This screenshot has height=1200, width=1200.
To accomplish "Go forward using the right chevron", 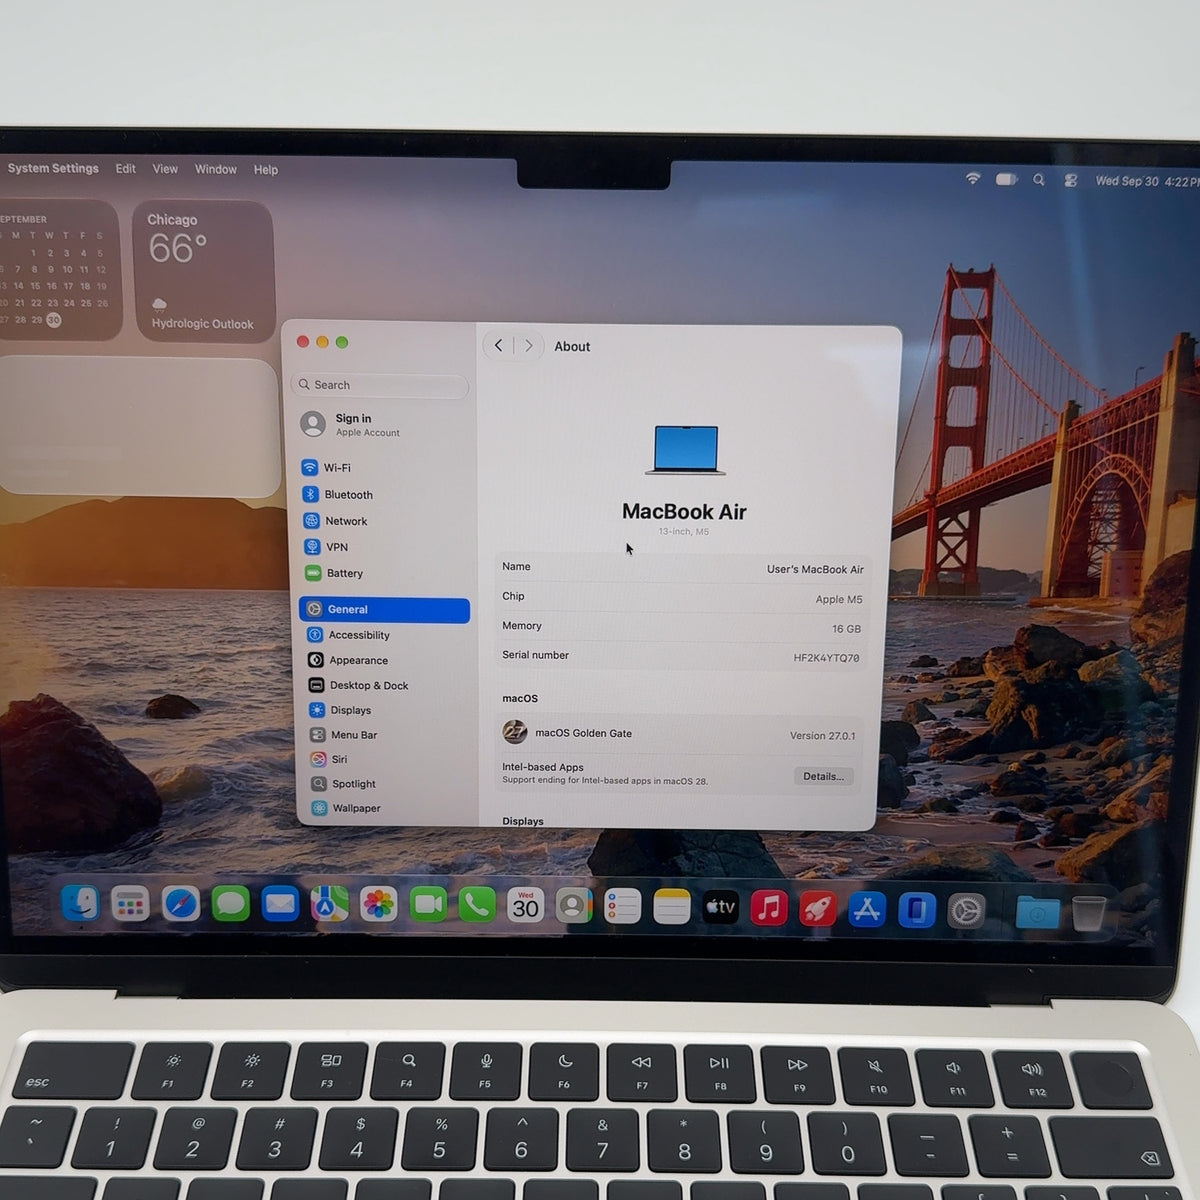I will coord(529,346).
